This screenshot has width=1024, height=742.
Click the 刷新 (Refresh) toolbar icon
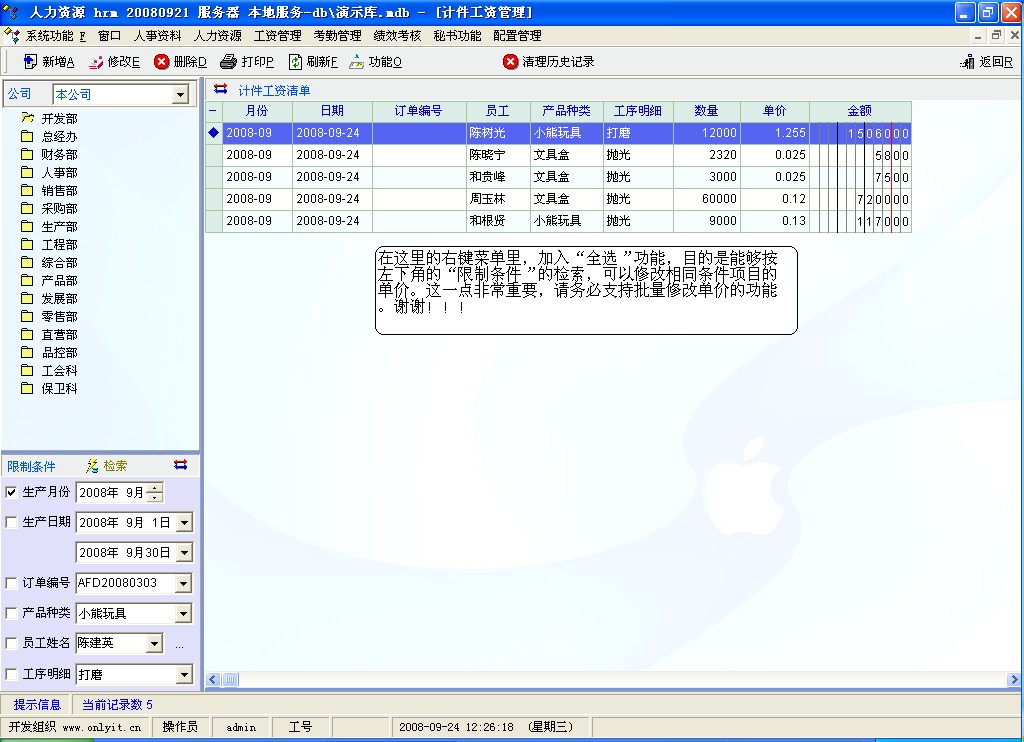coord(295,62)
